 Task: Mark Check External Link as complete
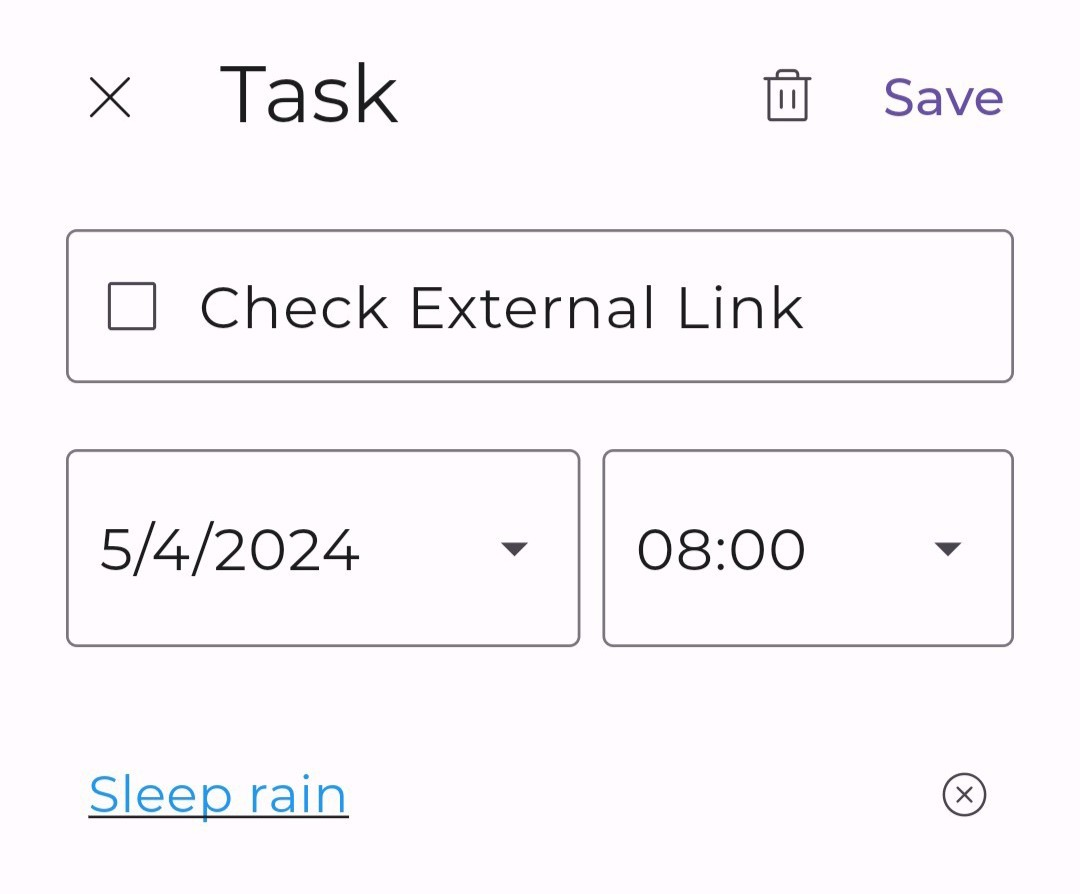132,306
